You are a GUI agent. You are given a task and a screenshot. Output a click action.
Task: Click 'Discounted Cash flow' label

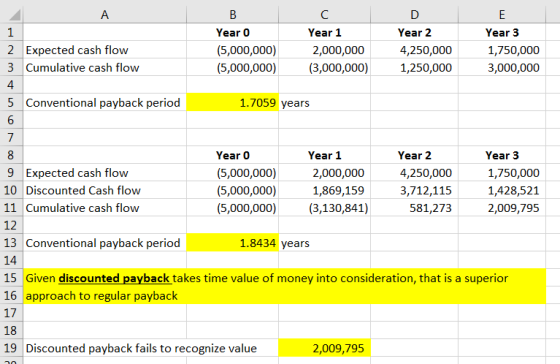tap(83, 190)
